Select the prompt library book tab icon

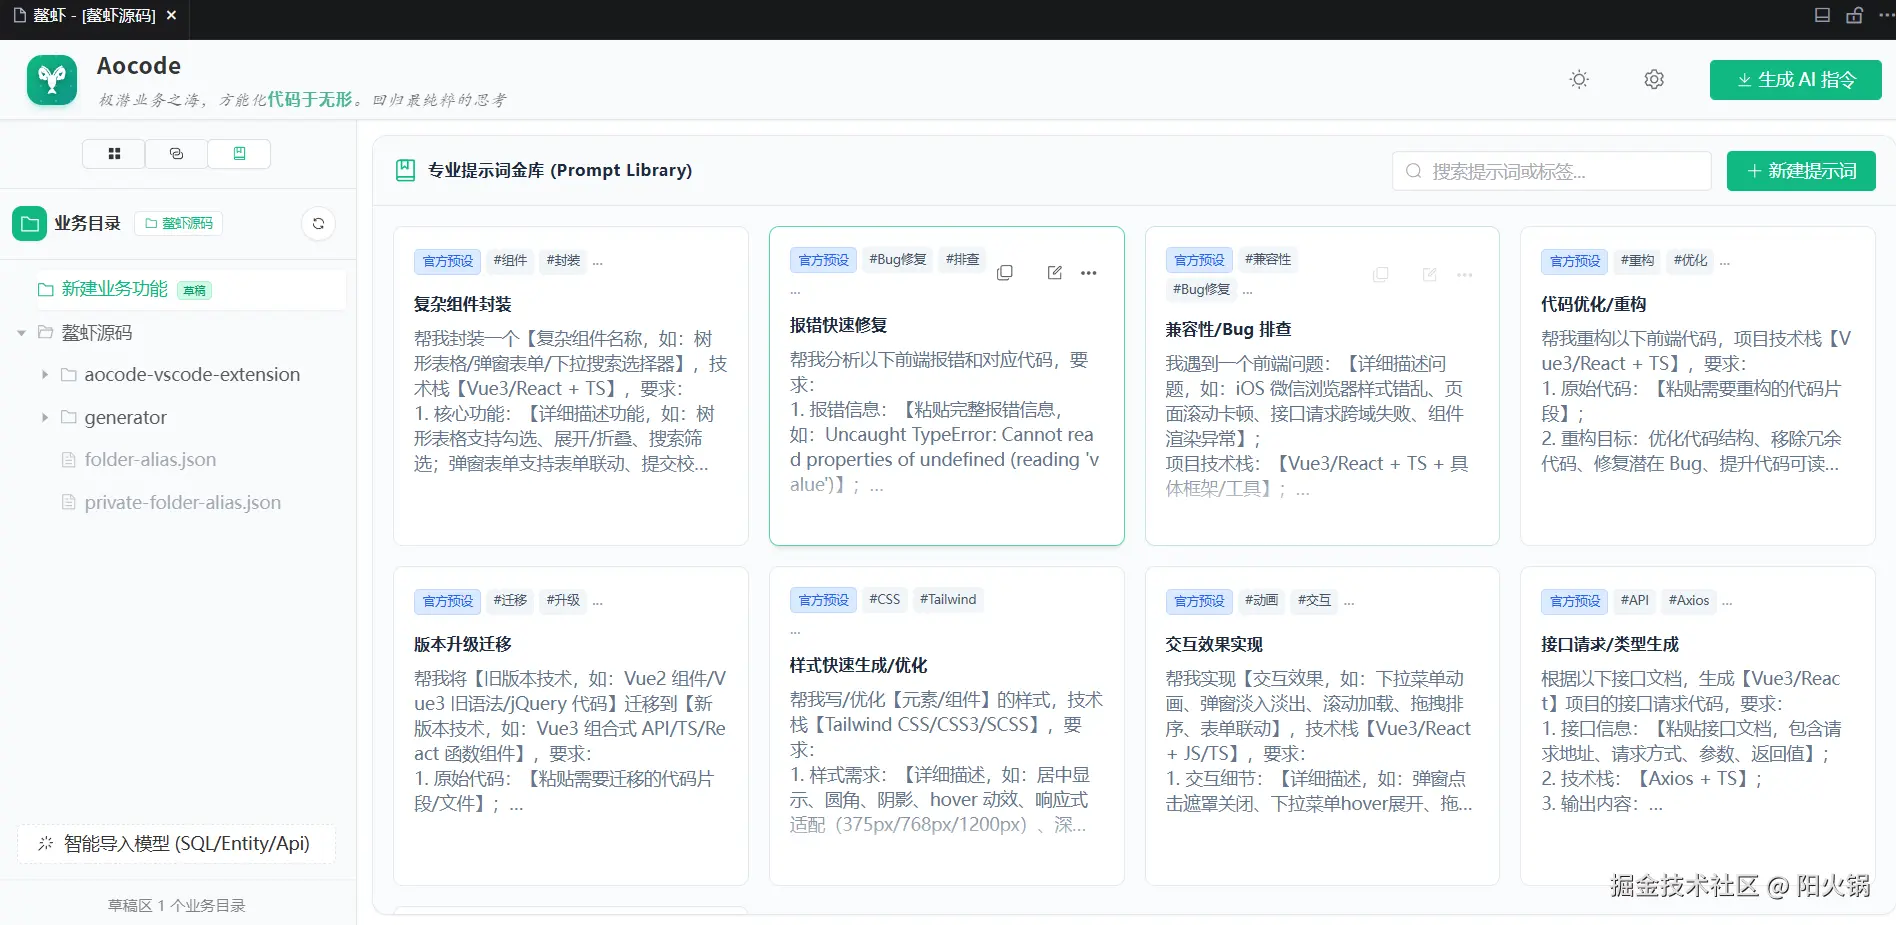tap(239, 154)
